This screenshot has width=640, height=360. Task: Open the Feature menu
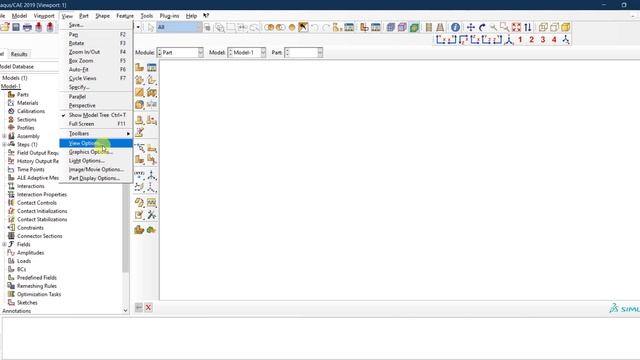(x=125, y=16)
